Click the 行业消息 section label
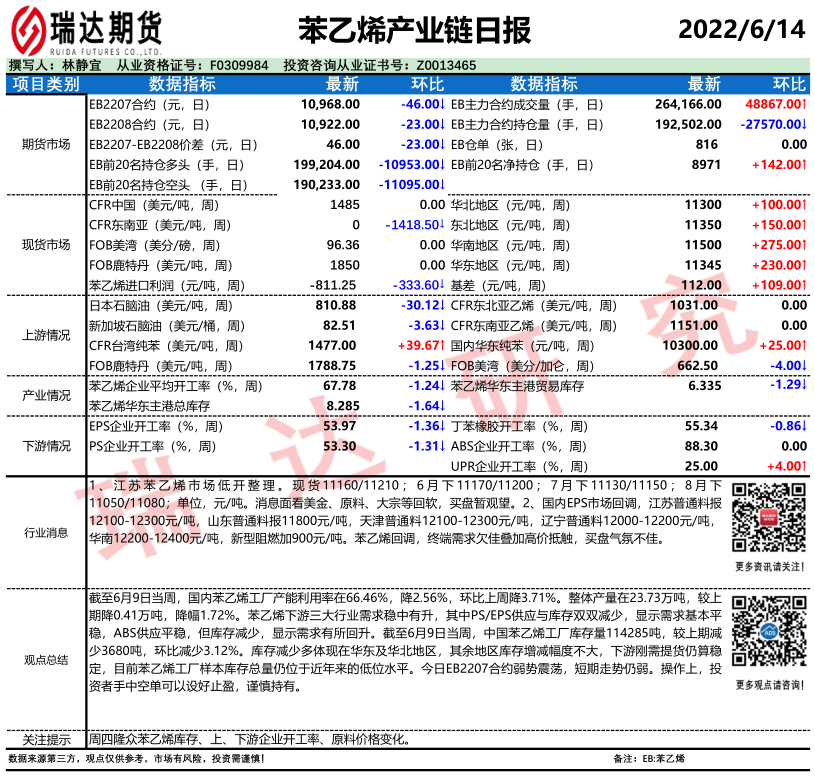The image size is (815, 776). pyautogui.click(x=44, y=532)
